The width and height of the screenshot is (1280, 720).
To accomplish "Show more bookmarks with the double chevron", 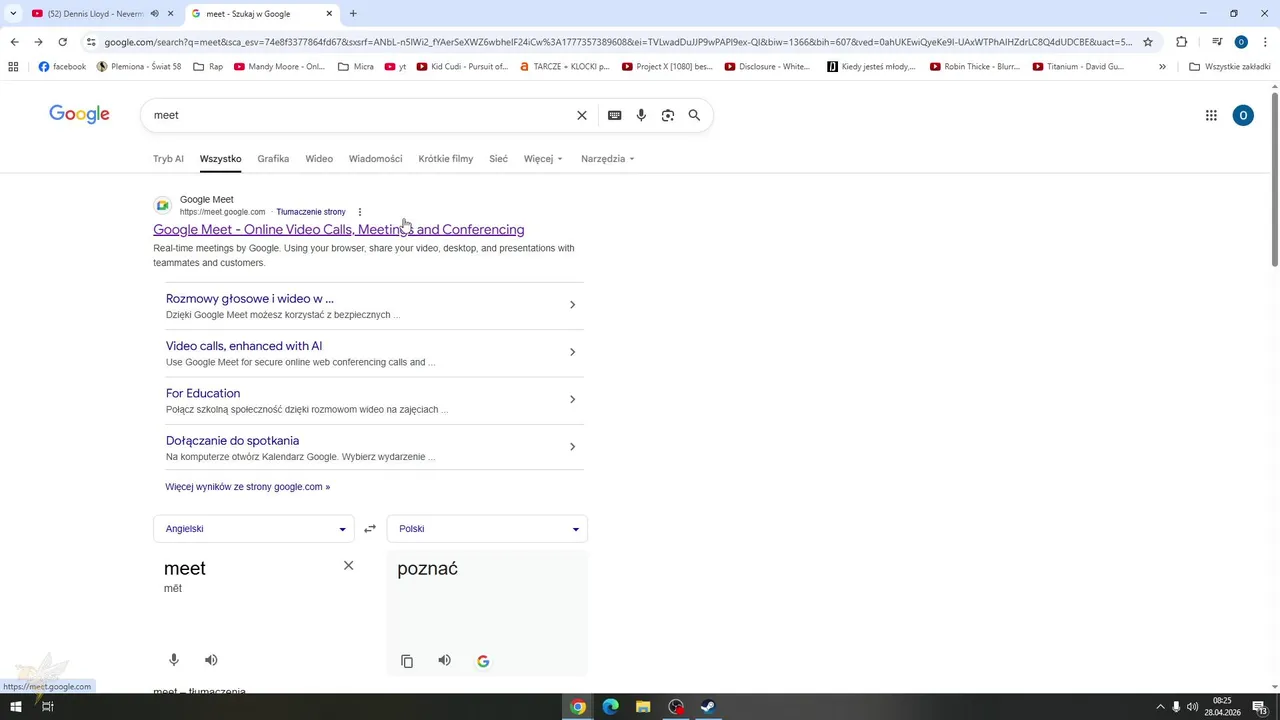I will tap(1162, 67).
